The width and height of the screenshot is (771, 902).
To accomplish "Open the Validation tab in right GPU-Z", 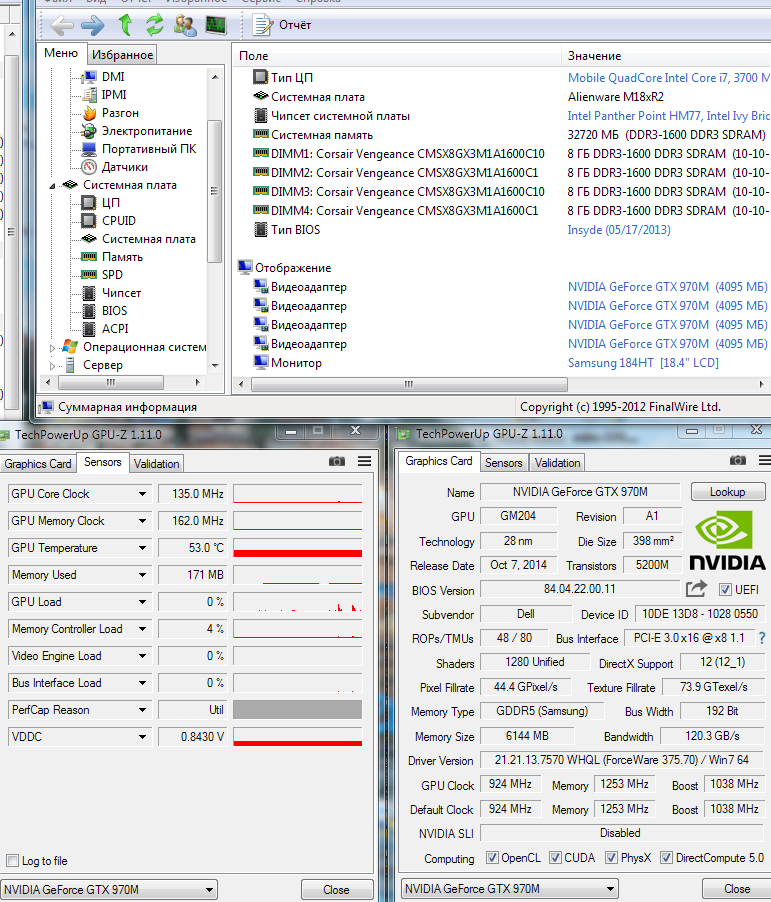I will point(558,463).
